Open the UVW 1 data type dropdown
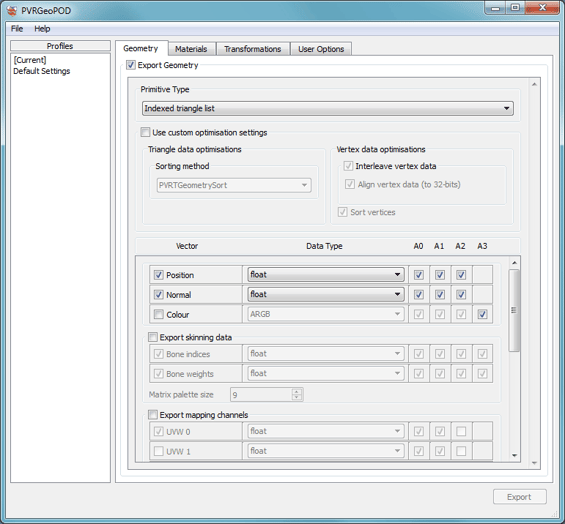565x524 pixels. point(326,451)
